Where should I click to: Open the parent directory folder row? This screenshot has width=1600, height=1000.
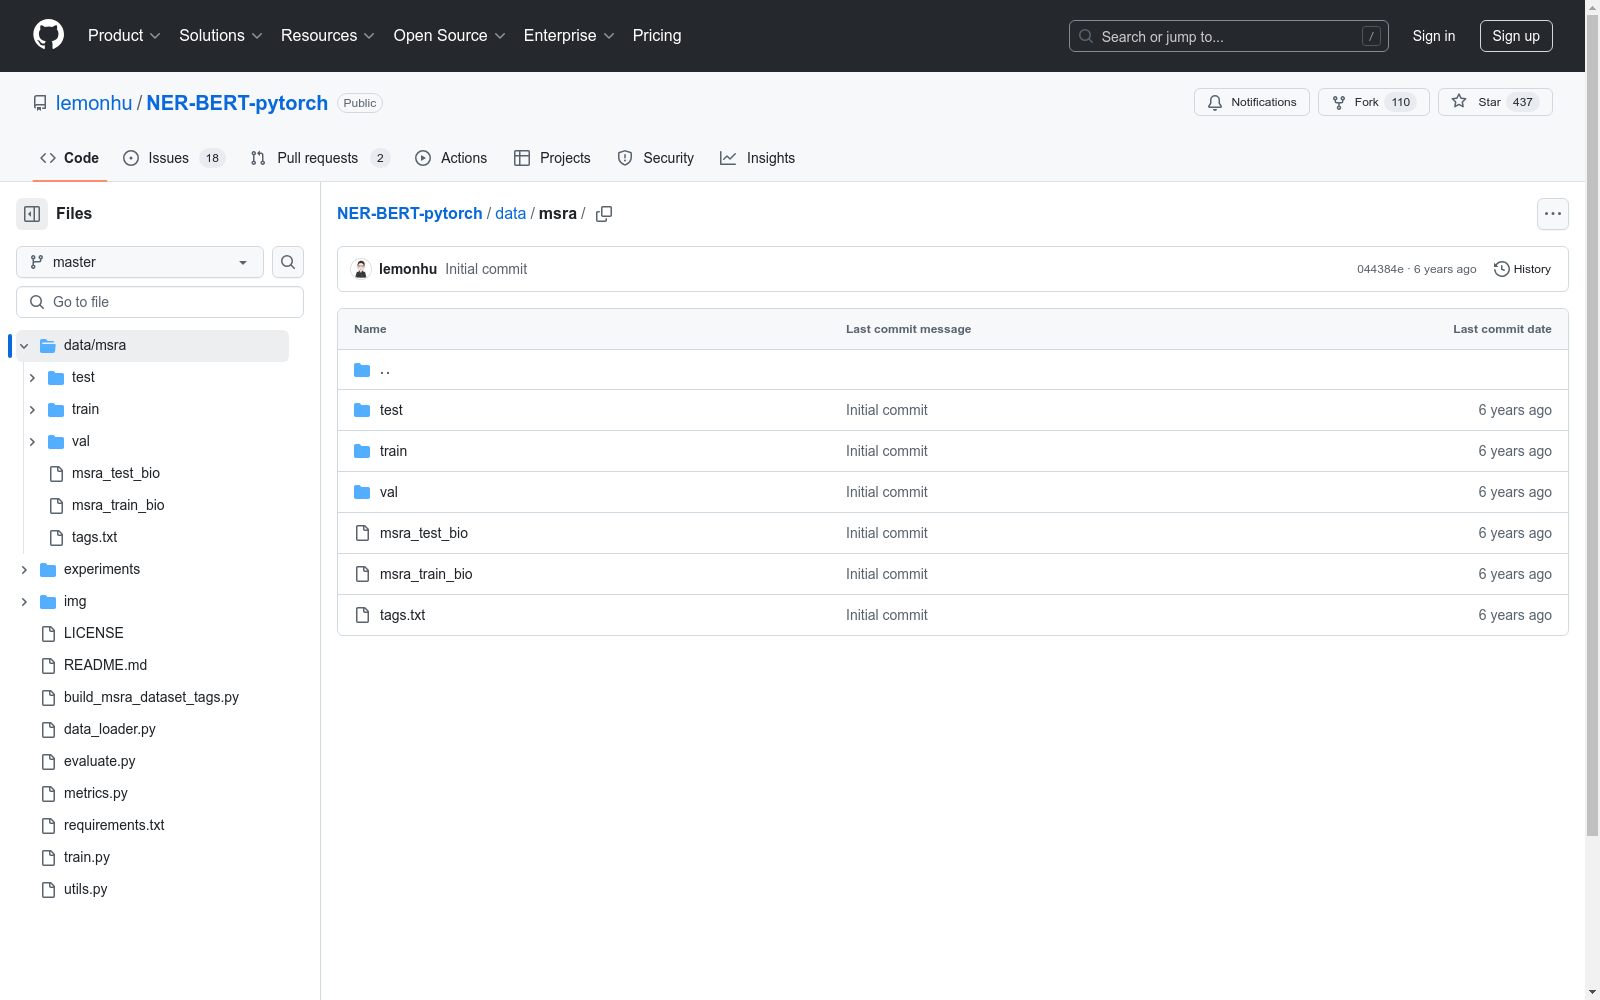[x=952, y=370]
